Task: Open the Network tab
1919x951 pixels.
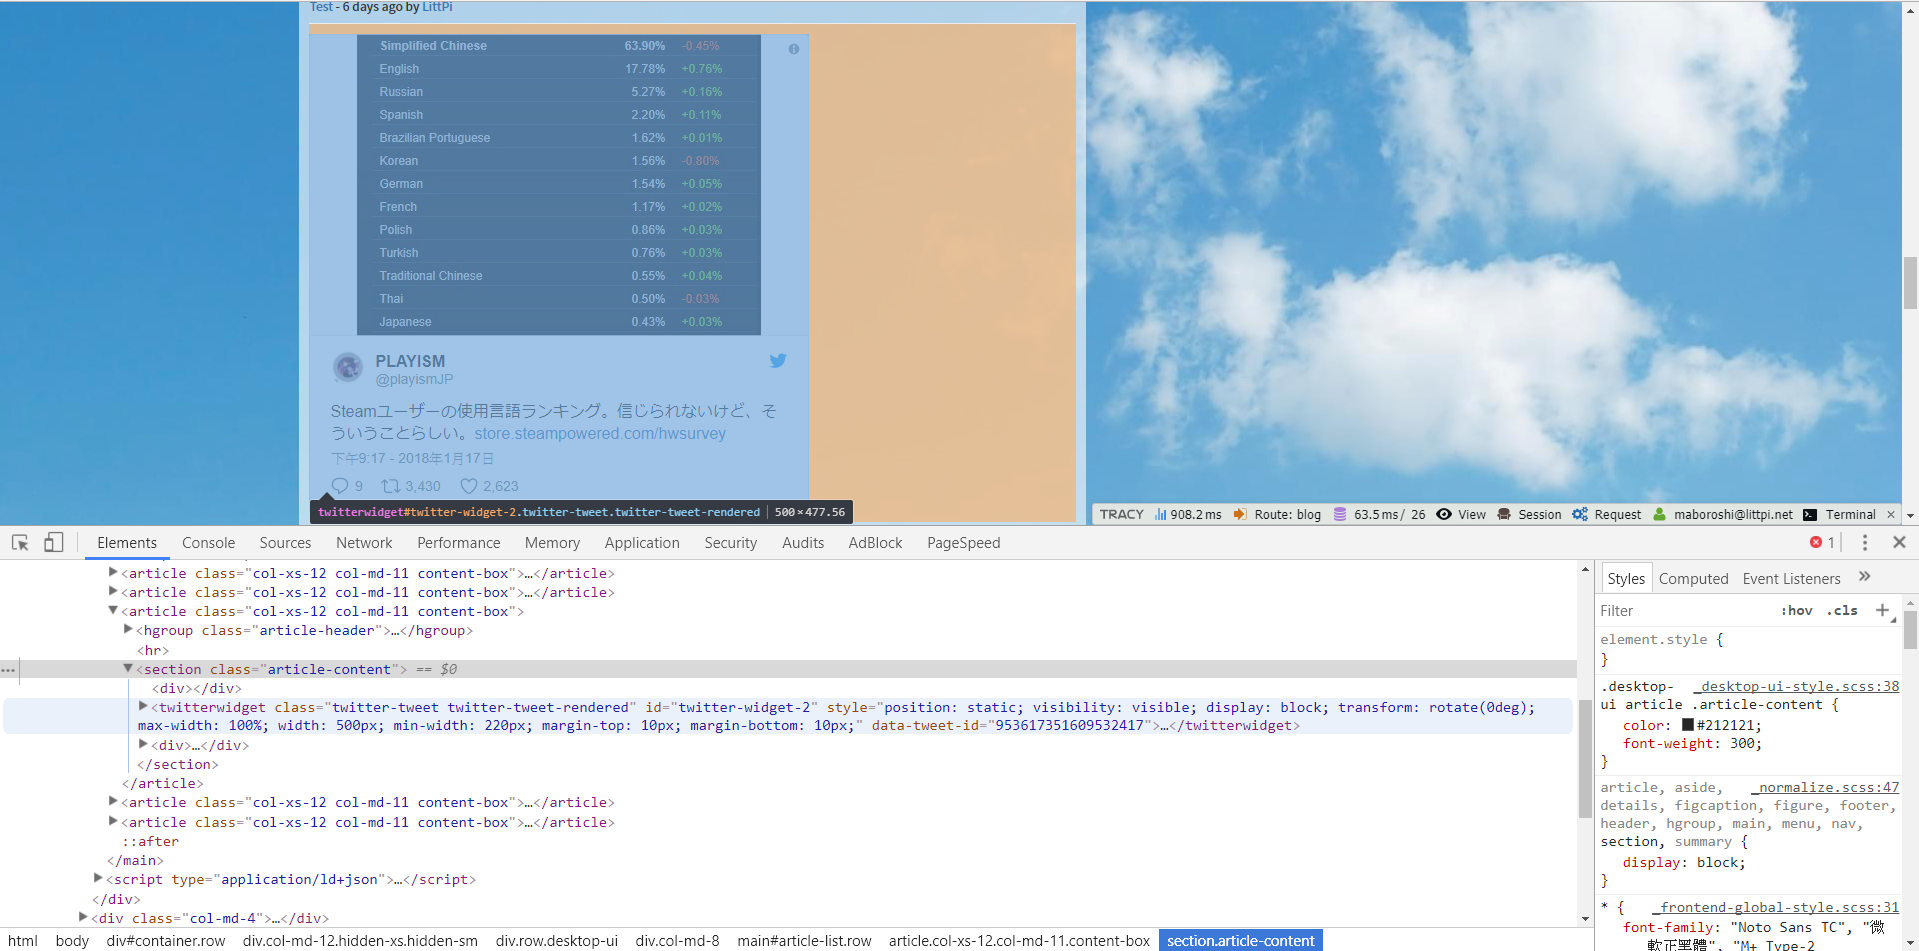Action: (364, 542)
